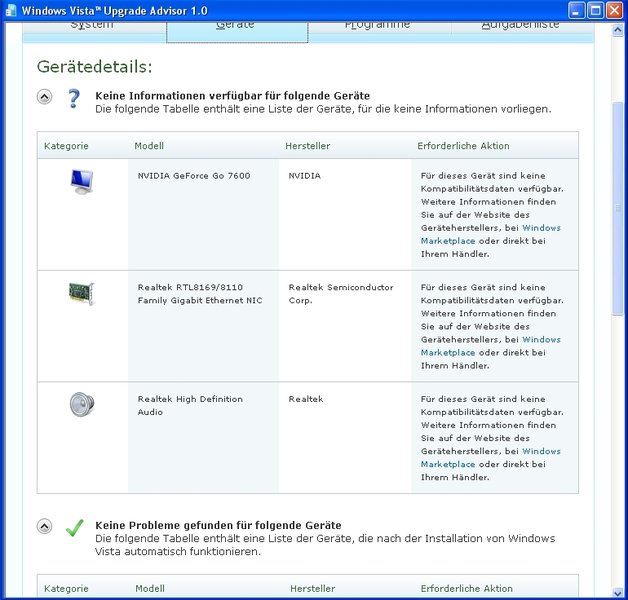Collapse the 'Keine Probleme gefunden' section
628x600 pixels.
coord(44,526)
